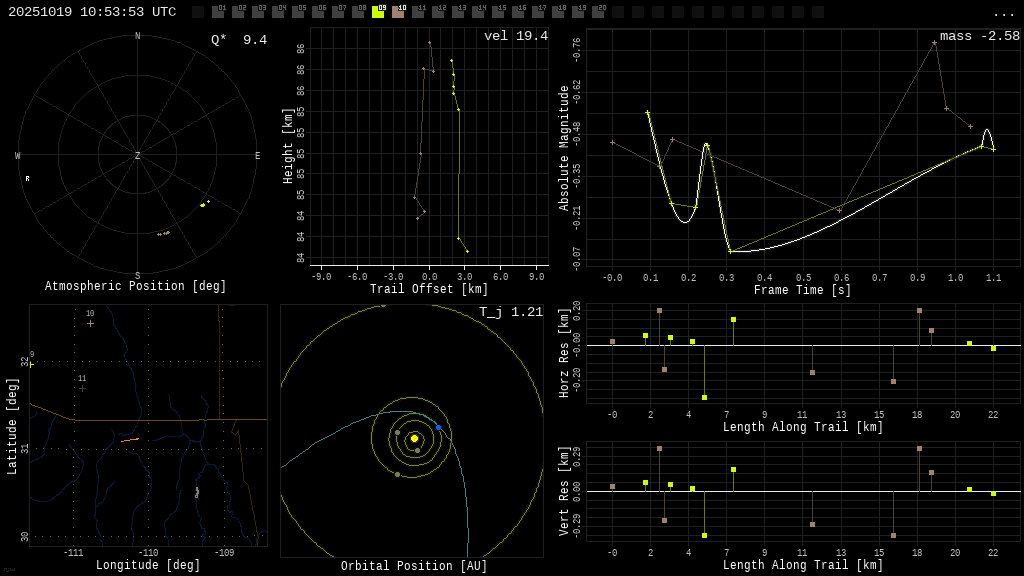Toggle the tan station 10 box
The height and width of the screenshot is (576, 1024).
(398, 12)
